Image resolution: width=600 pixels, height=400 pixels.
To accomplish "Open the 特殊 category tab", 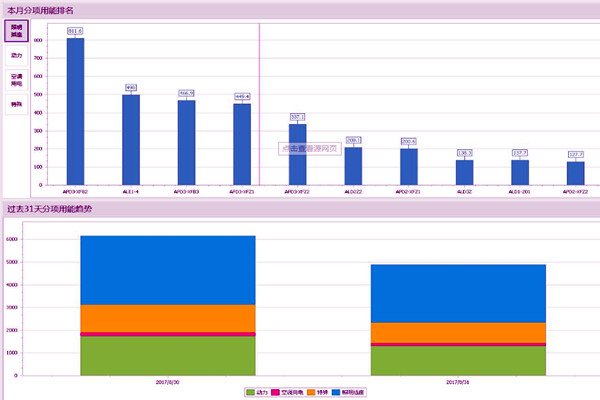I will (17, 103).
